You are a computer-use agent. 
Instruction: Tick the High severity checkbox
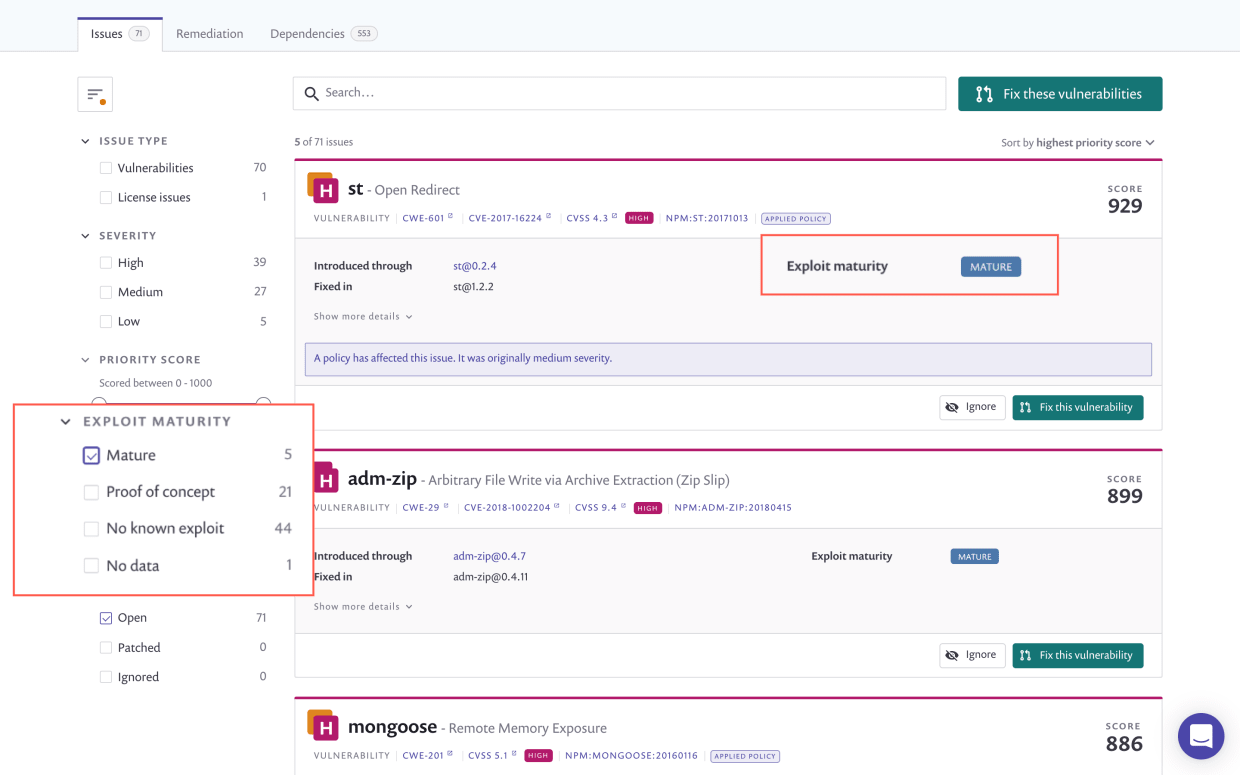(106, 263)
